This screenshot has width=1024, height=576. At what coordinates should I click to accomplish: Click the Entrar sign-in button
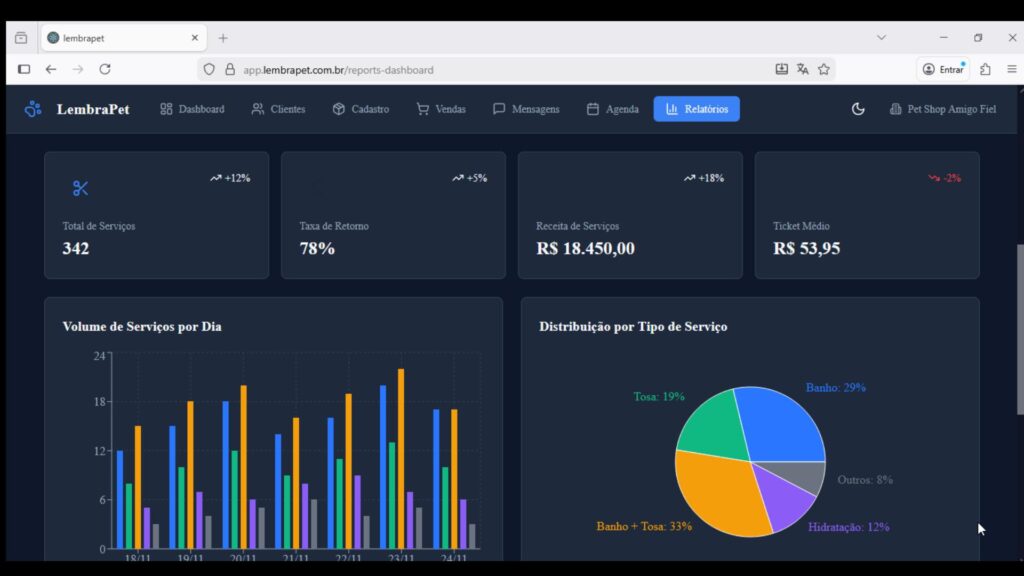[x=943, y=69]
